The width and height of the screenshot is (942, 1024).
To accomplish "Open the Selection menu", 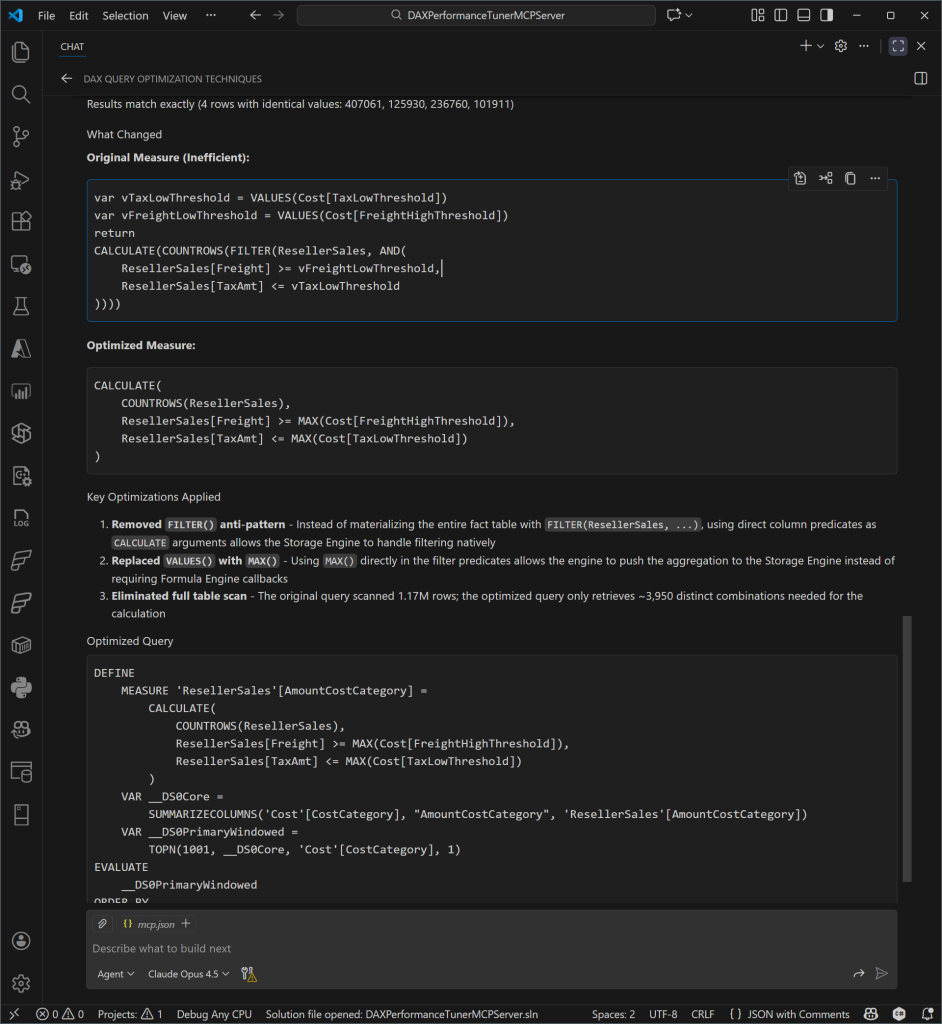I will (125, 16).
